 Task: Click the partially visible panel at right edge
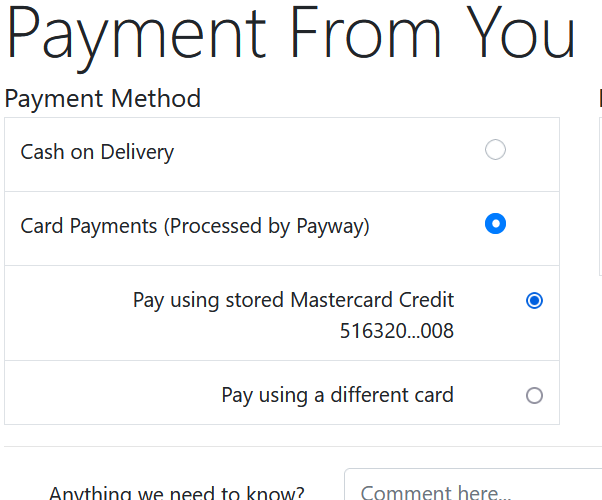pyautogui.click(x=600, y=197)
